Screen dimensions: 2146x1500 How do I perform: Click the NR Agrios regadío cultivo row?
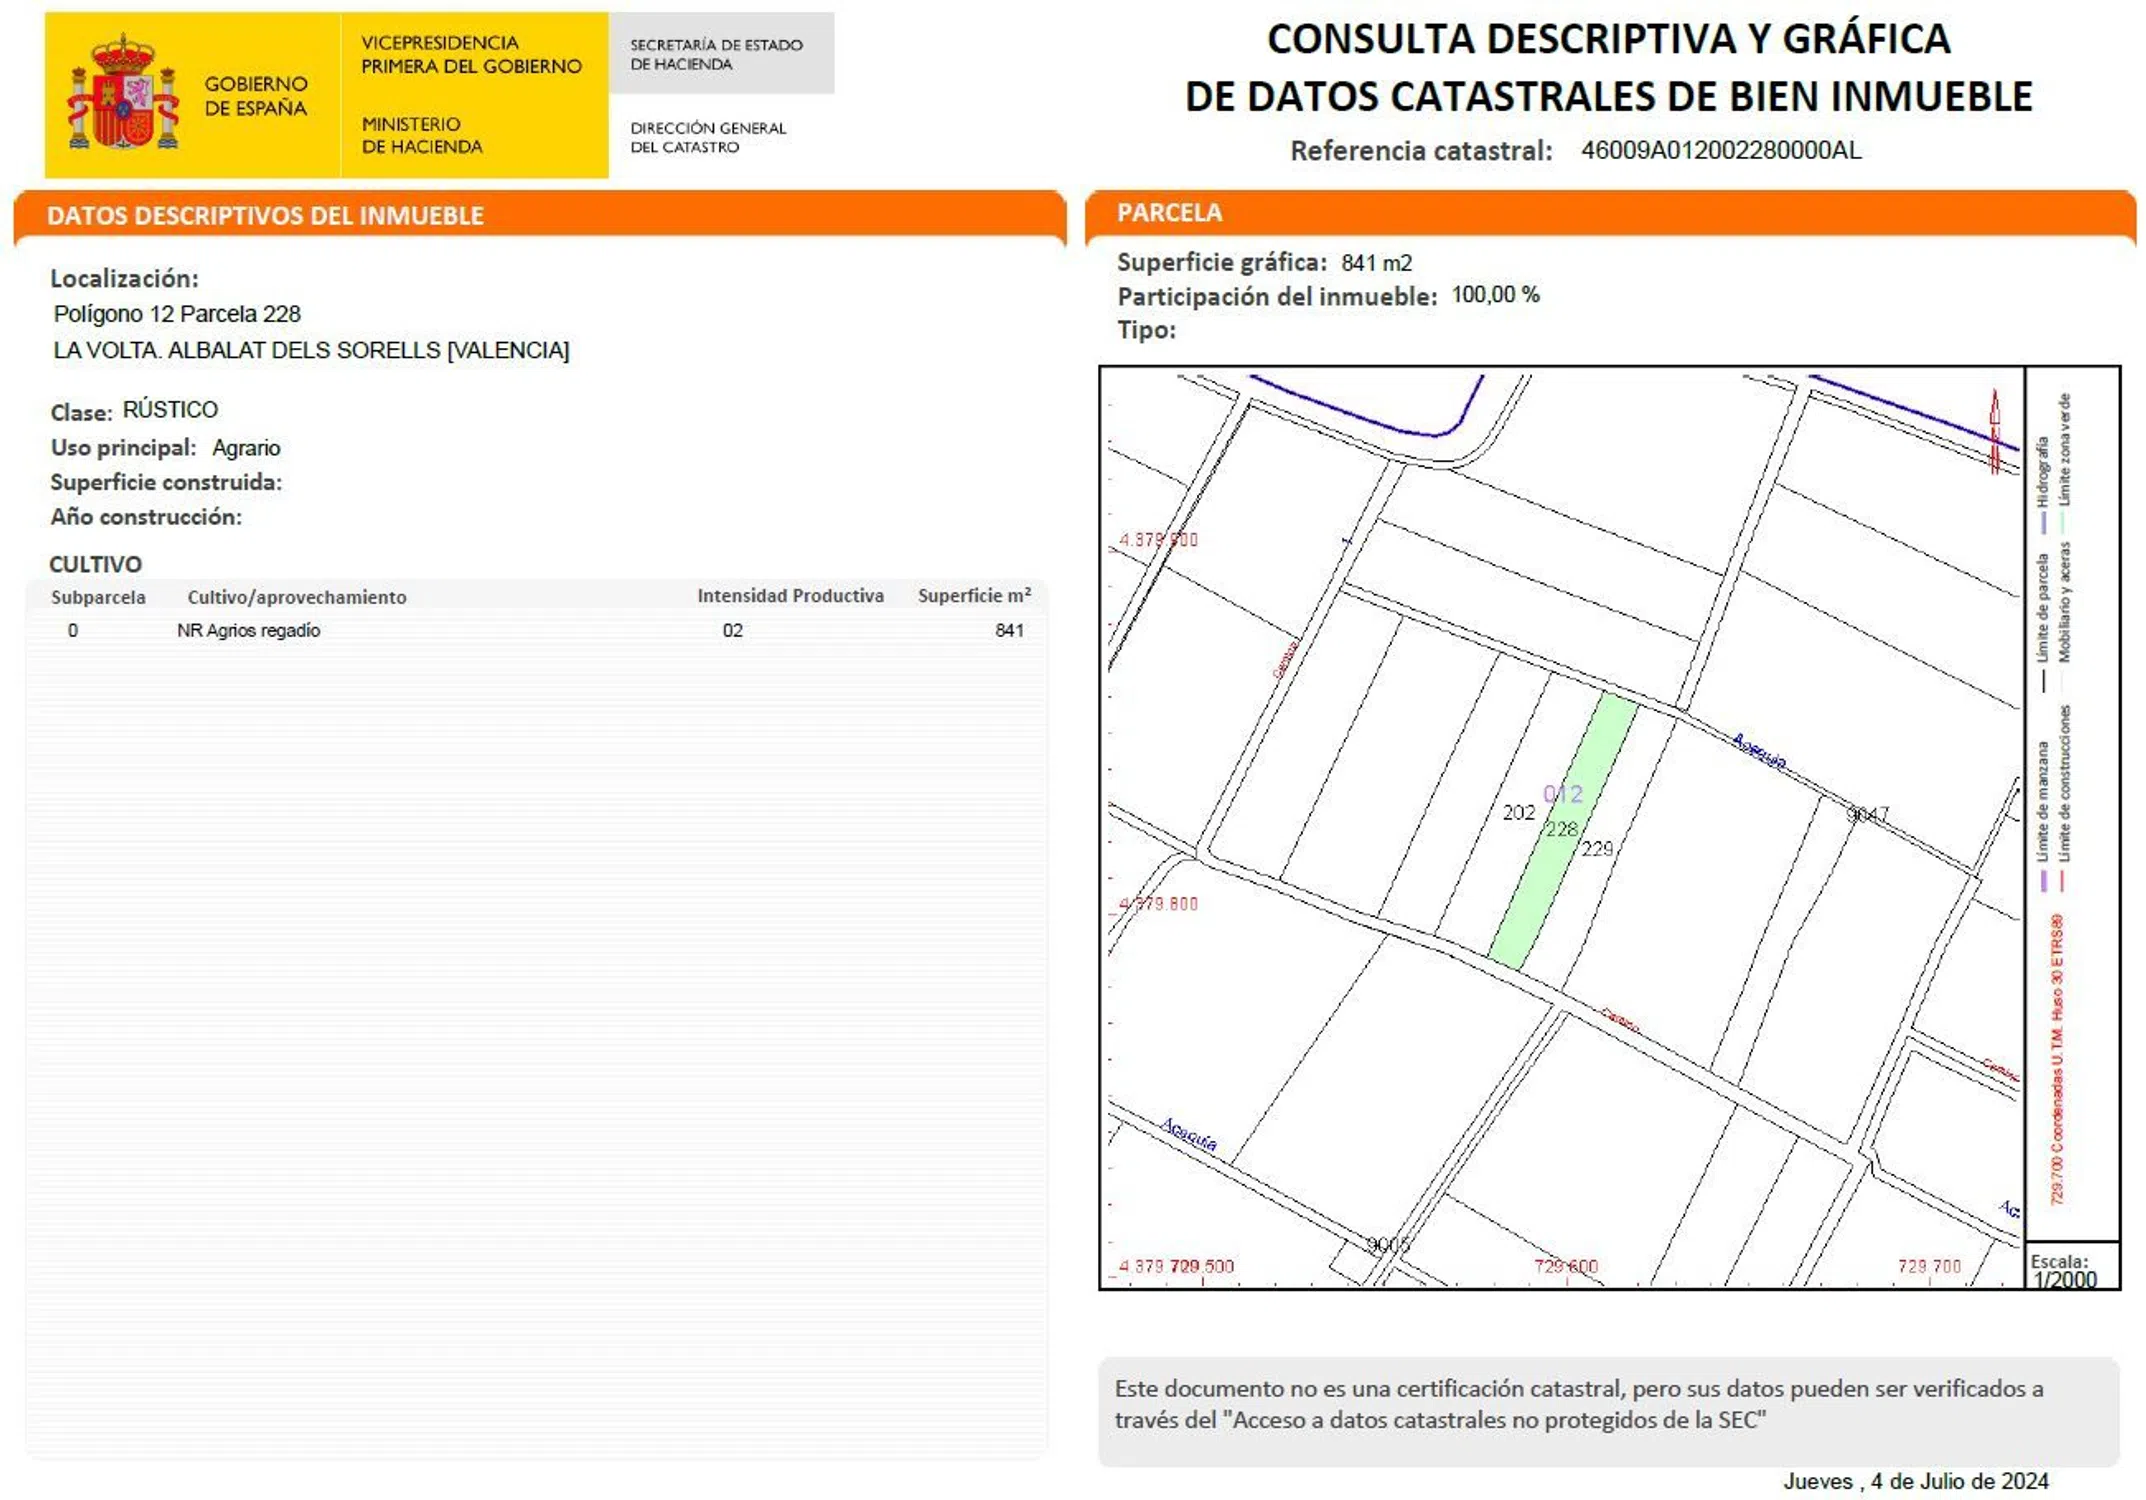(248, 631)
